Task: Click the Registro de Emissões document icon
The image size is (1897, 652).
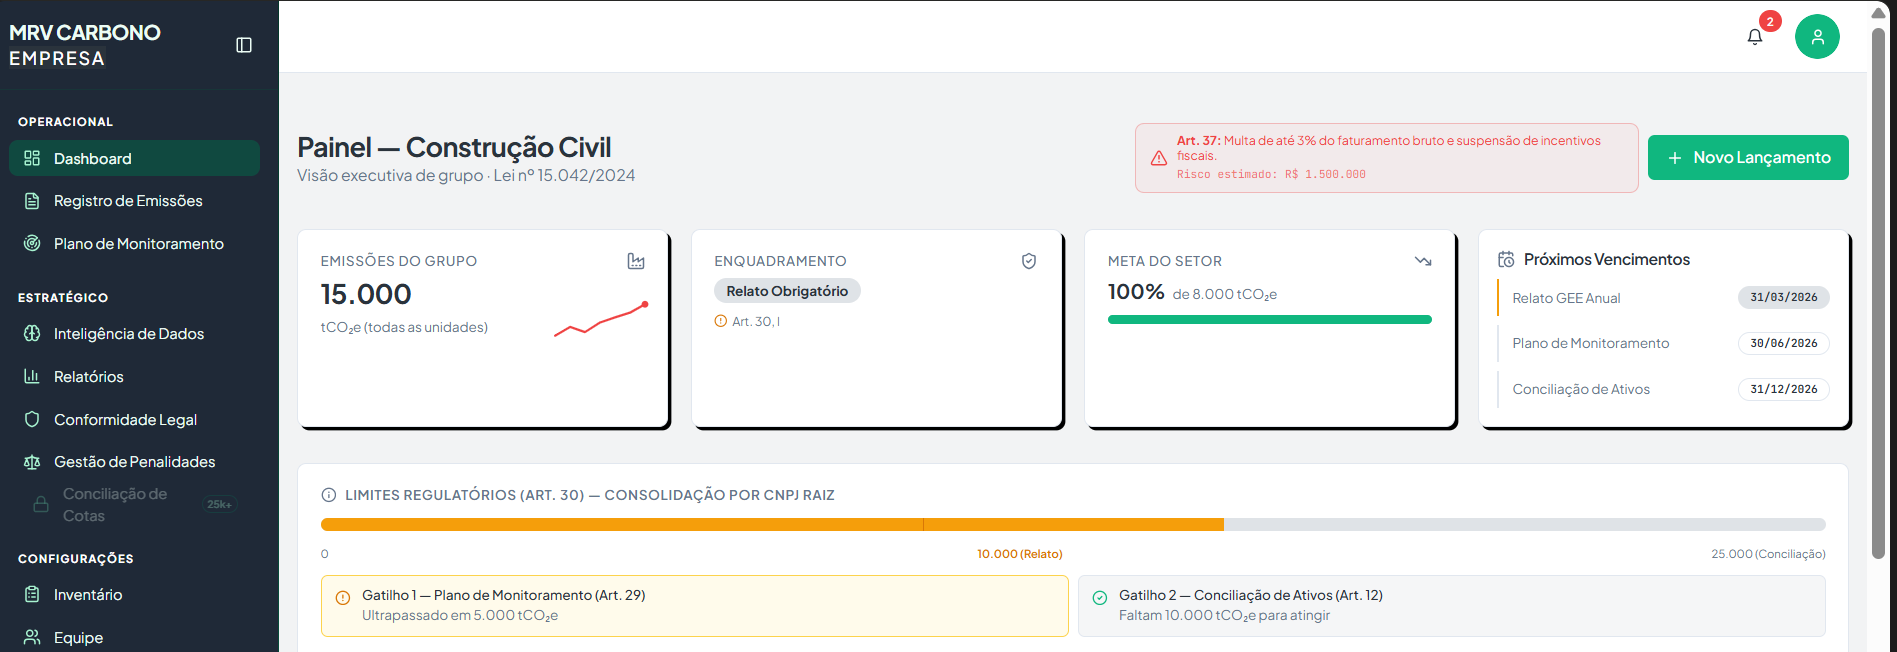Action: [32, 201]
